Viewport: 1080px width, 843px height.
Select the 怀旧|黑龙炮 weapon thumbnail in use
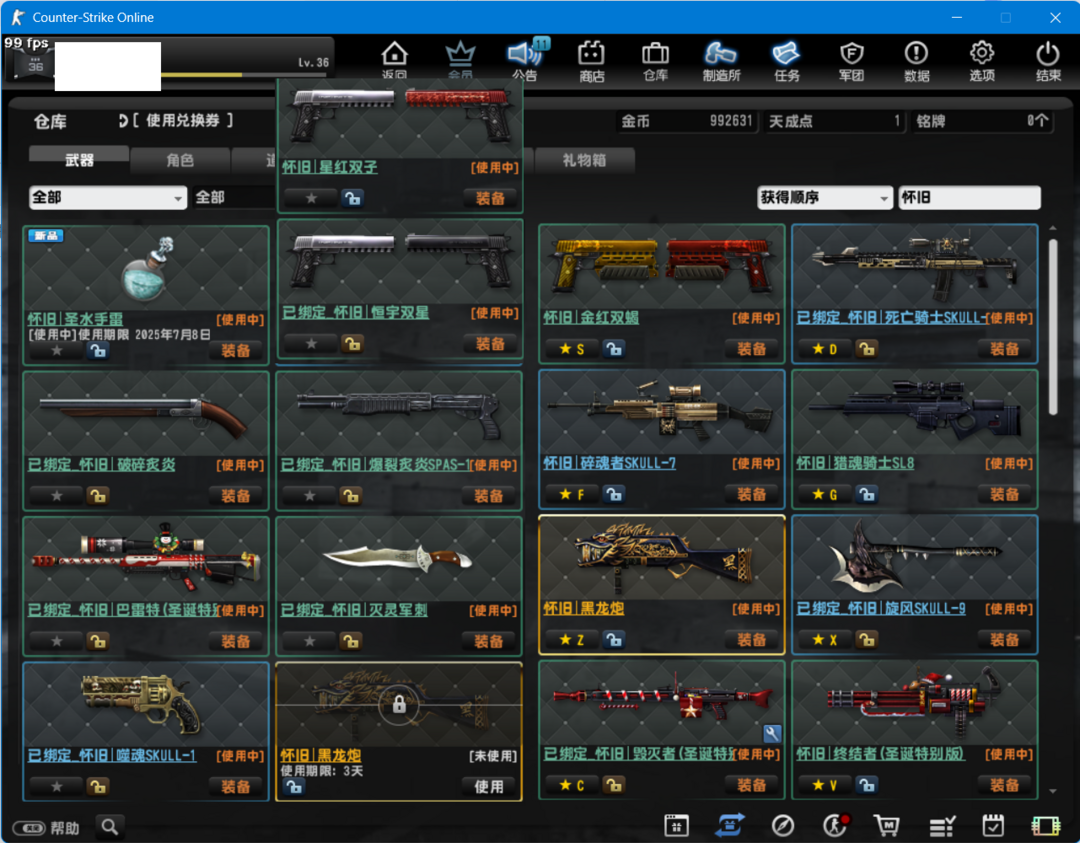click(661, 559)
